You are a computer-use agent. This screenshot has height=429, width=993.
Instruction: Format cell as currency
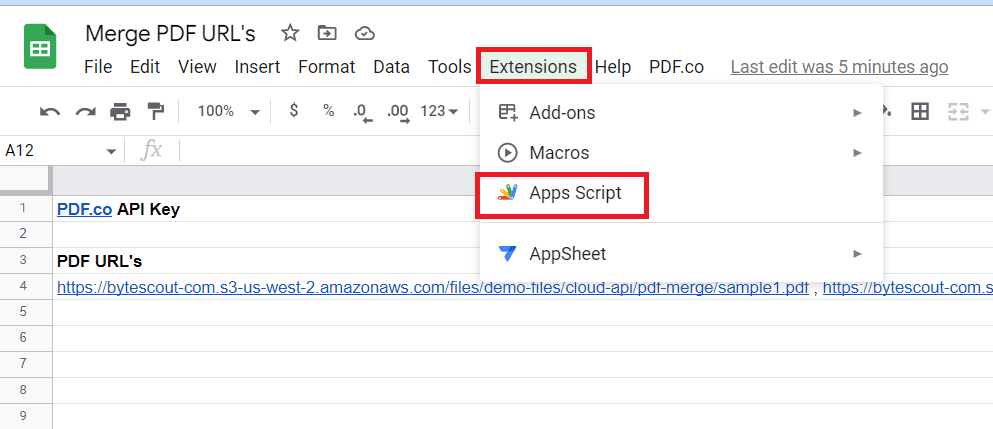(x=293, y=111)
